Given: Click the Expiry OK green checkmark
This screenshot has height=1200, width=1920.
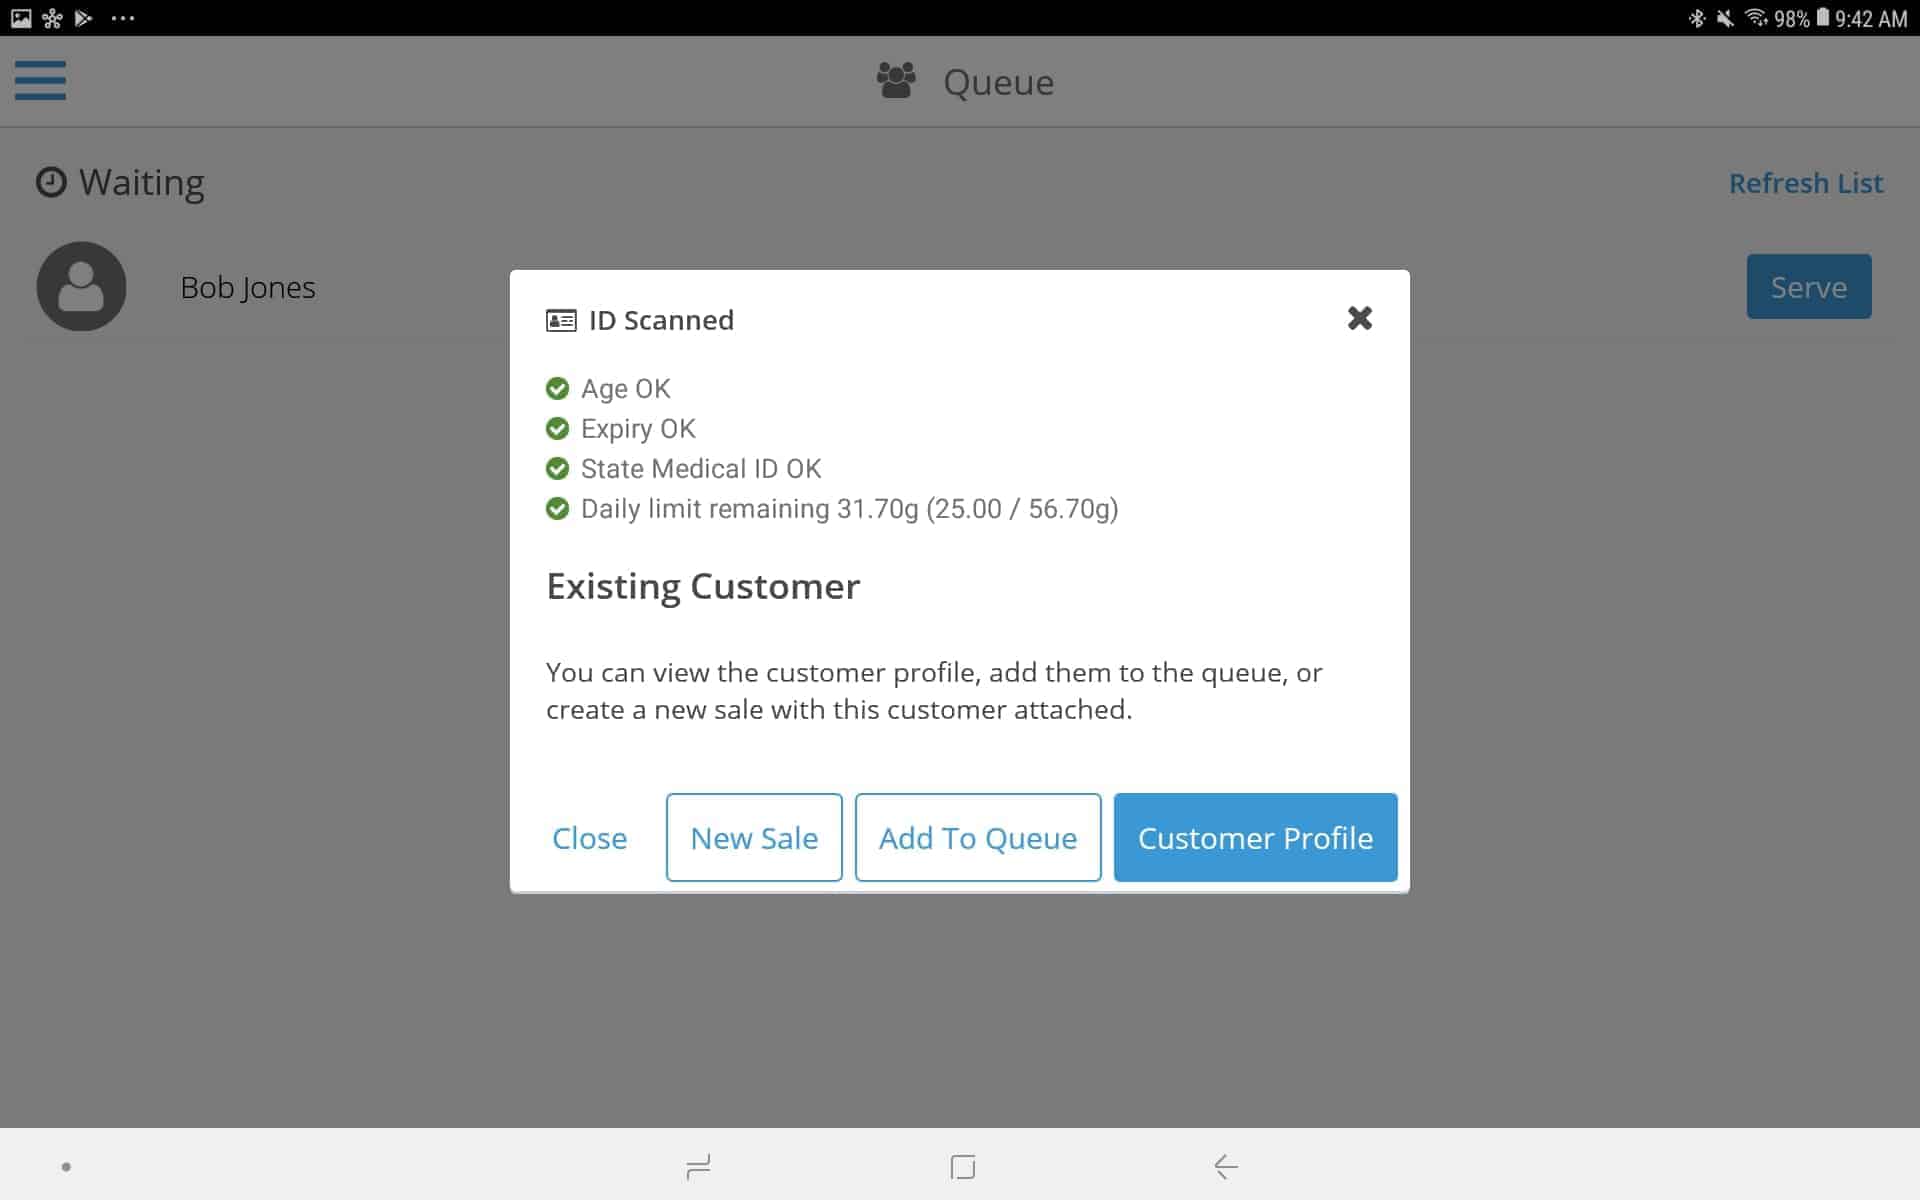Looking at the screenshot, I should click(x=557, y=428).
